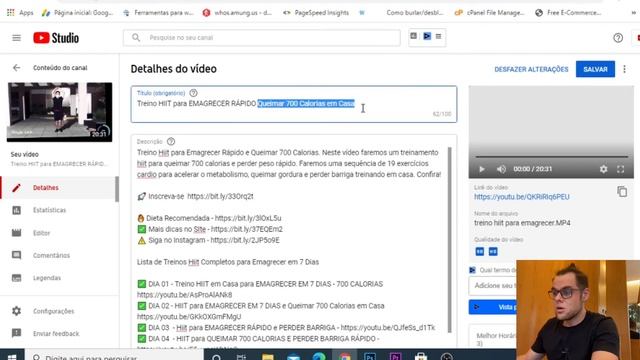Viewport: 640px width, 360px height.
Task: Click the Siga no Instagram line
Action: click(209, 240)
